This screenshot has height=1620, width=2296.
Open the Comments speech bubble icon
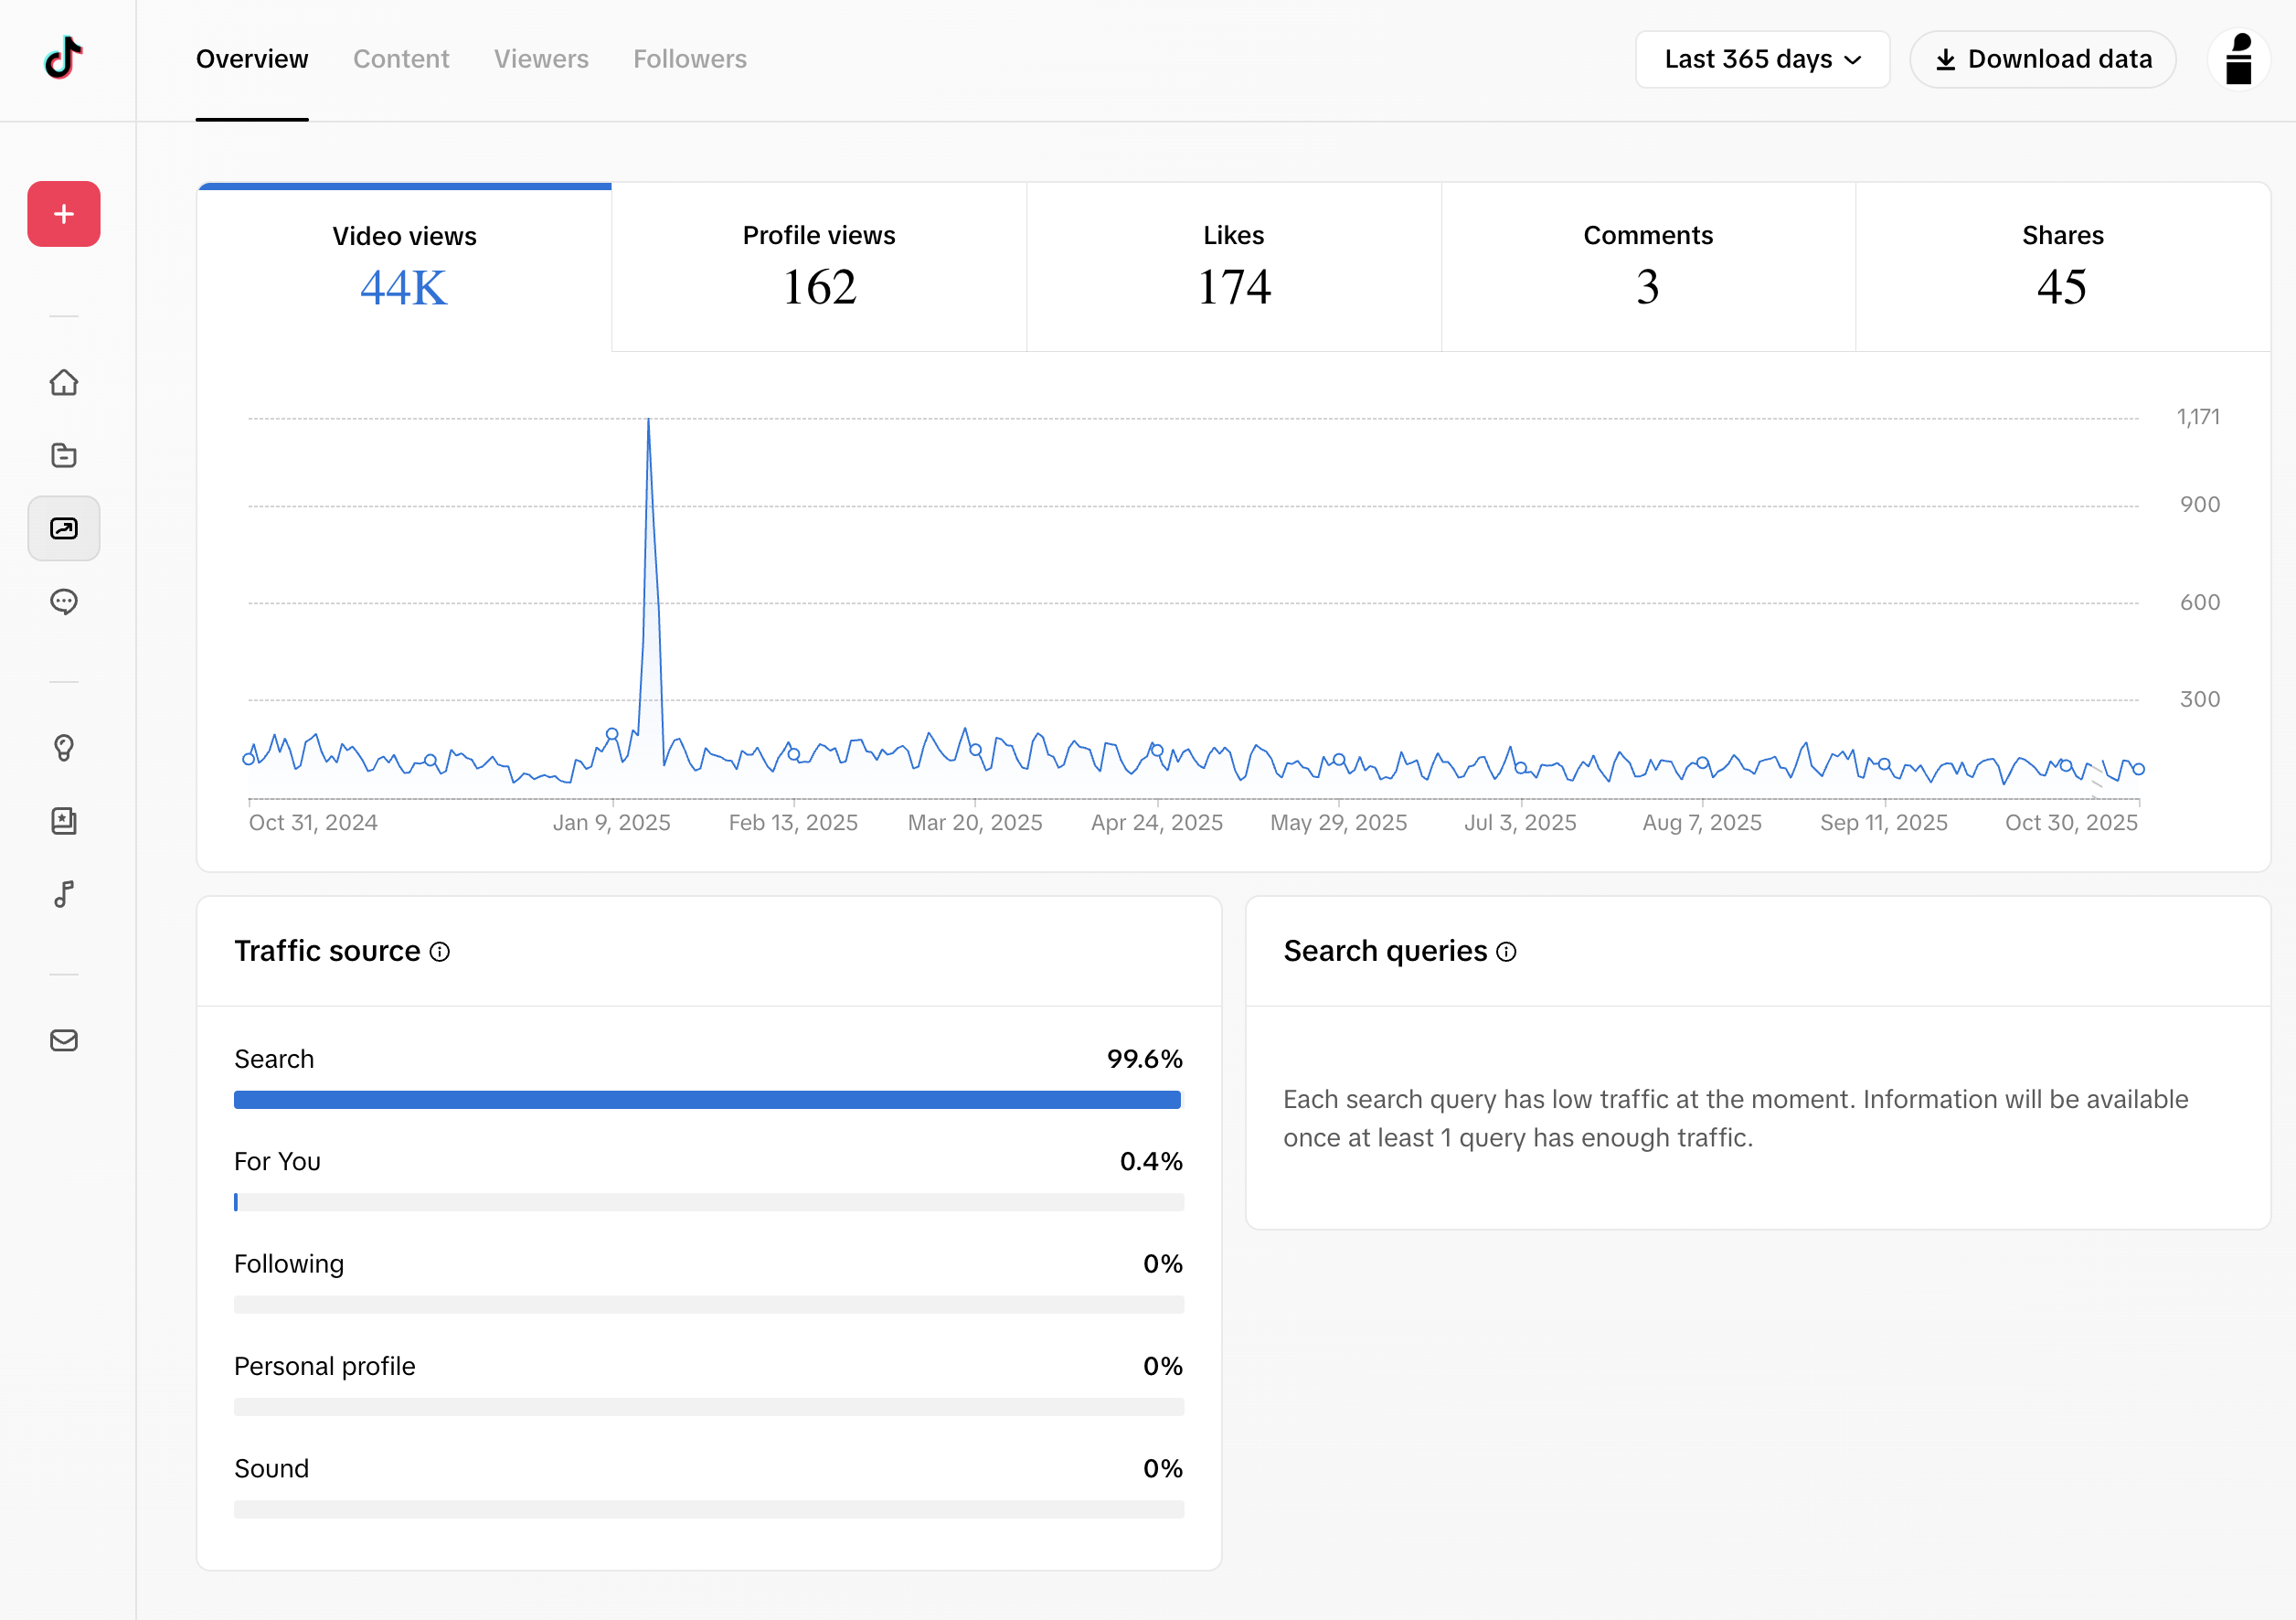63,601
